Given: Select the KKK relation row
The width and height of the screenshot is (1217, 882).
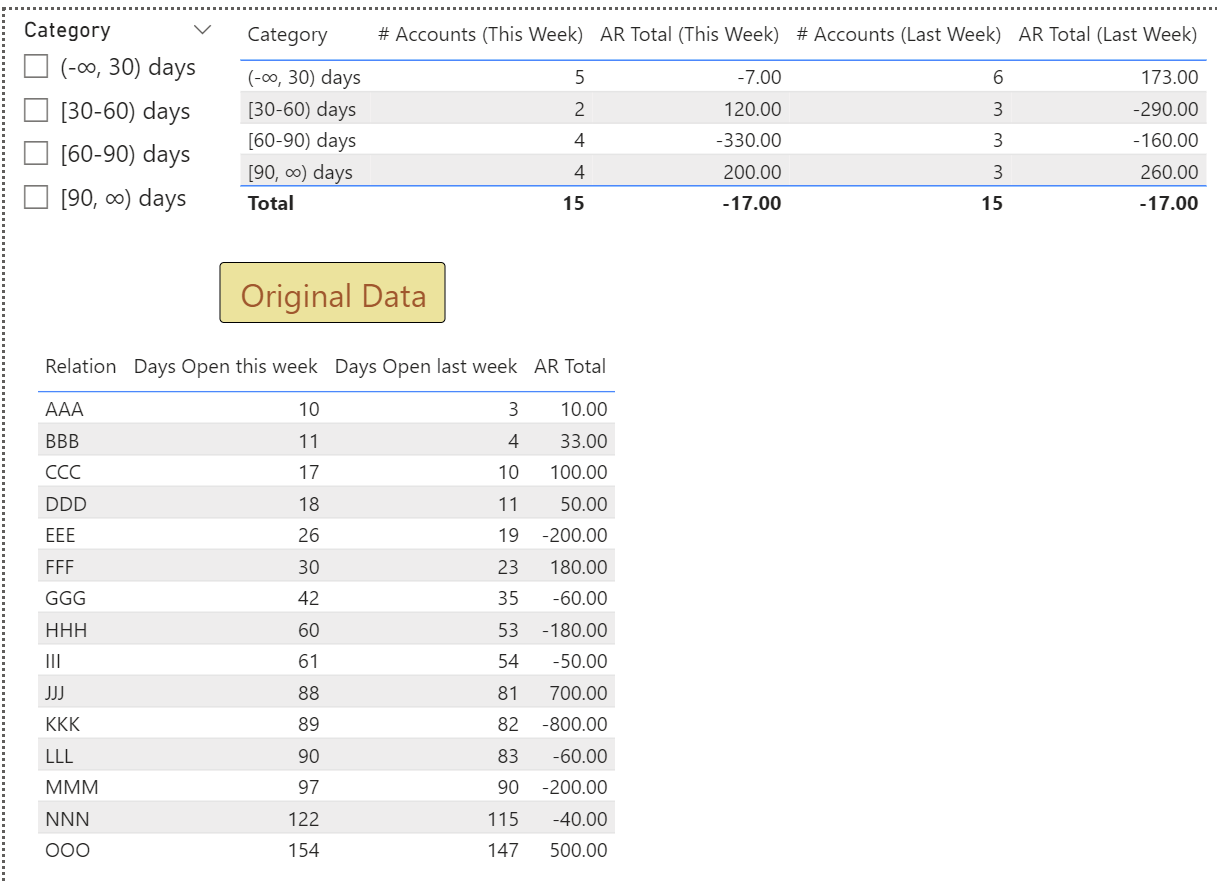Looking at the screenshot, I should click(x=327, y=724).
